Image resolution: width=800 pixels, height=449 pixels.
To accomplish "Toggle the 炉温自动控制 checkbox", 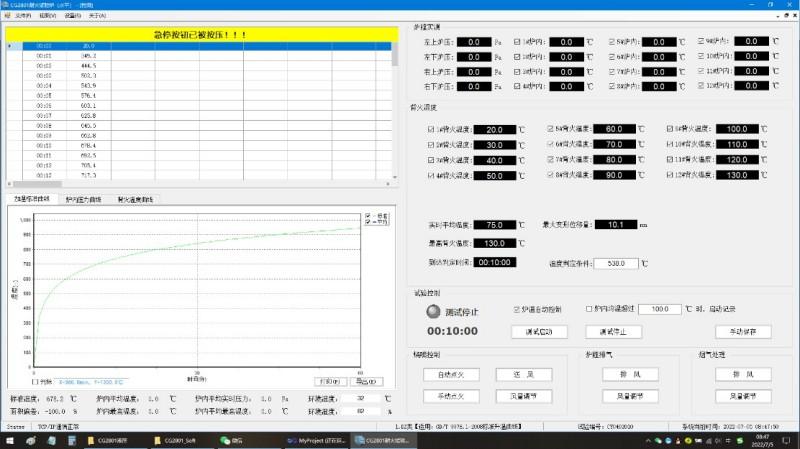I will 516,309.
